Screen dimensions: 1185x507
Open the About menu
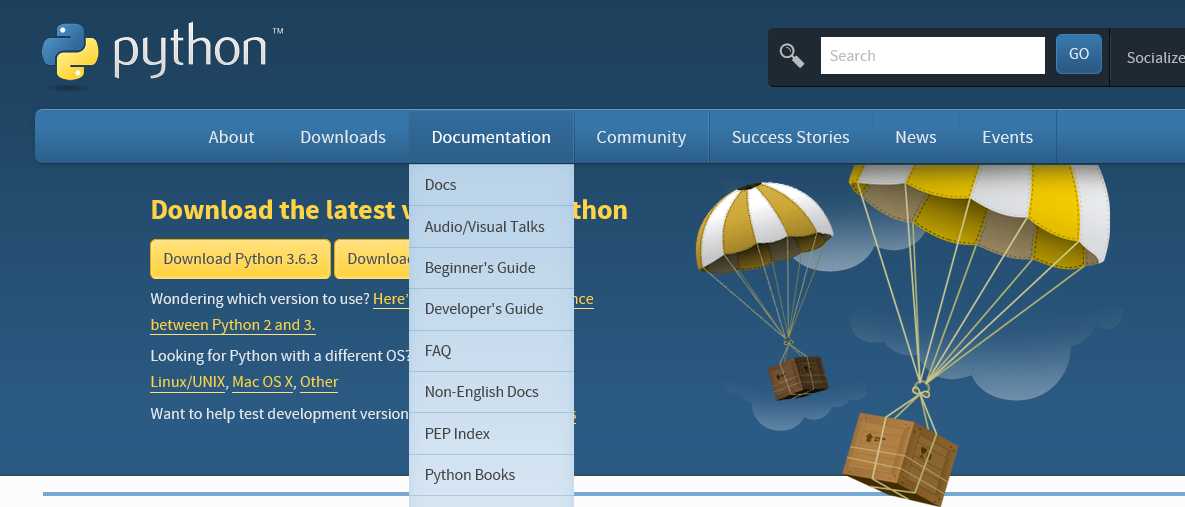(x=231, y=137)
